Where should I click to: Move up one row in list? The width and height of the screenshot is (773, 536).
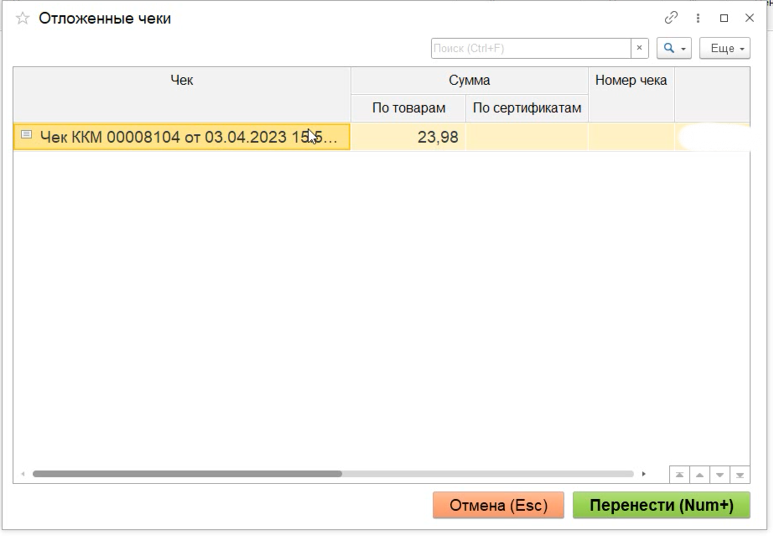(x=700, y=475)
